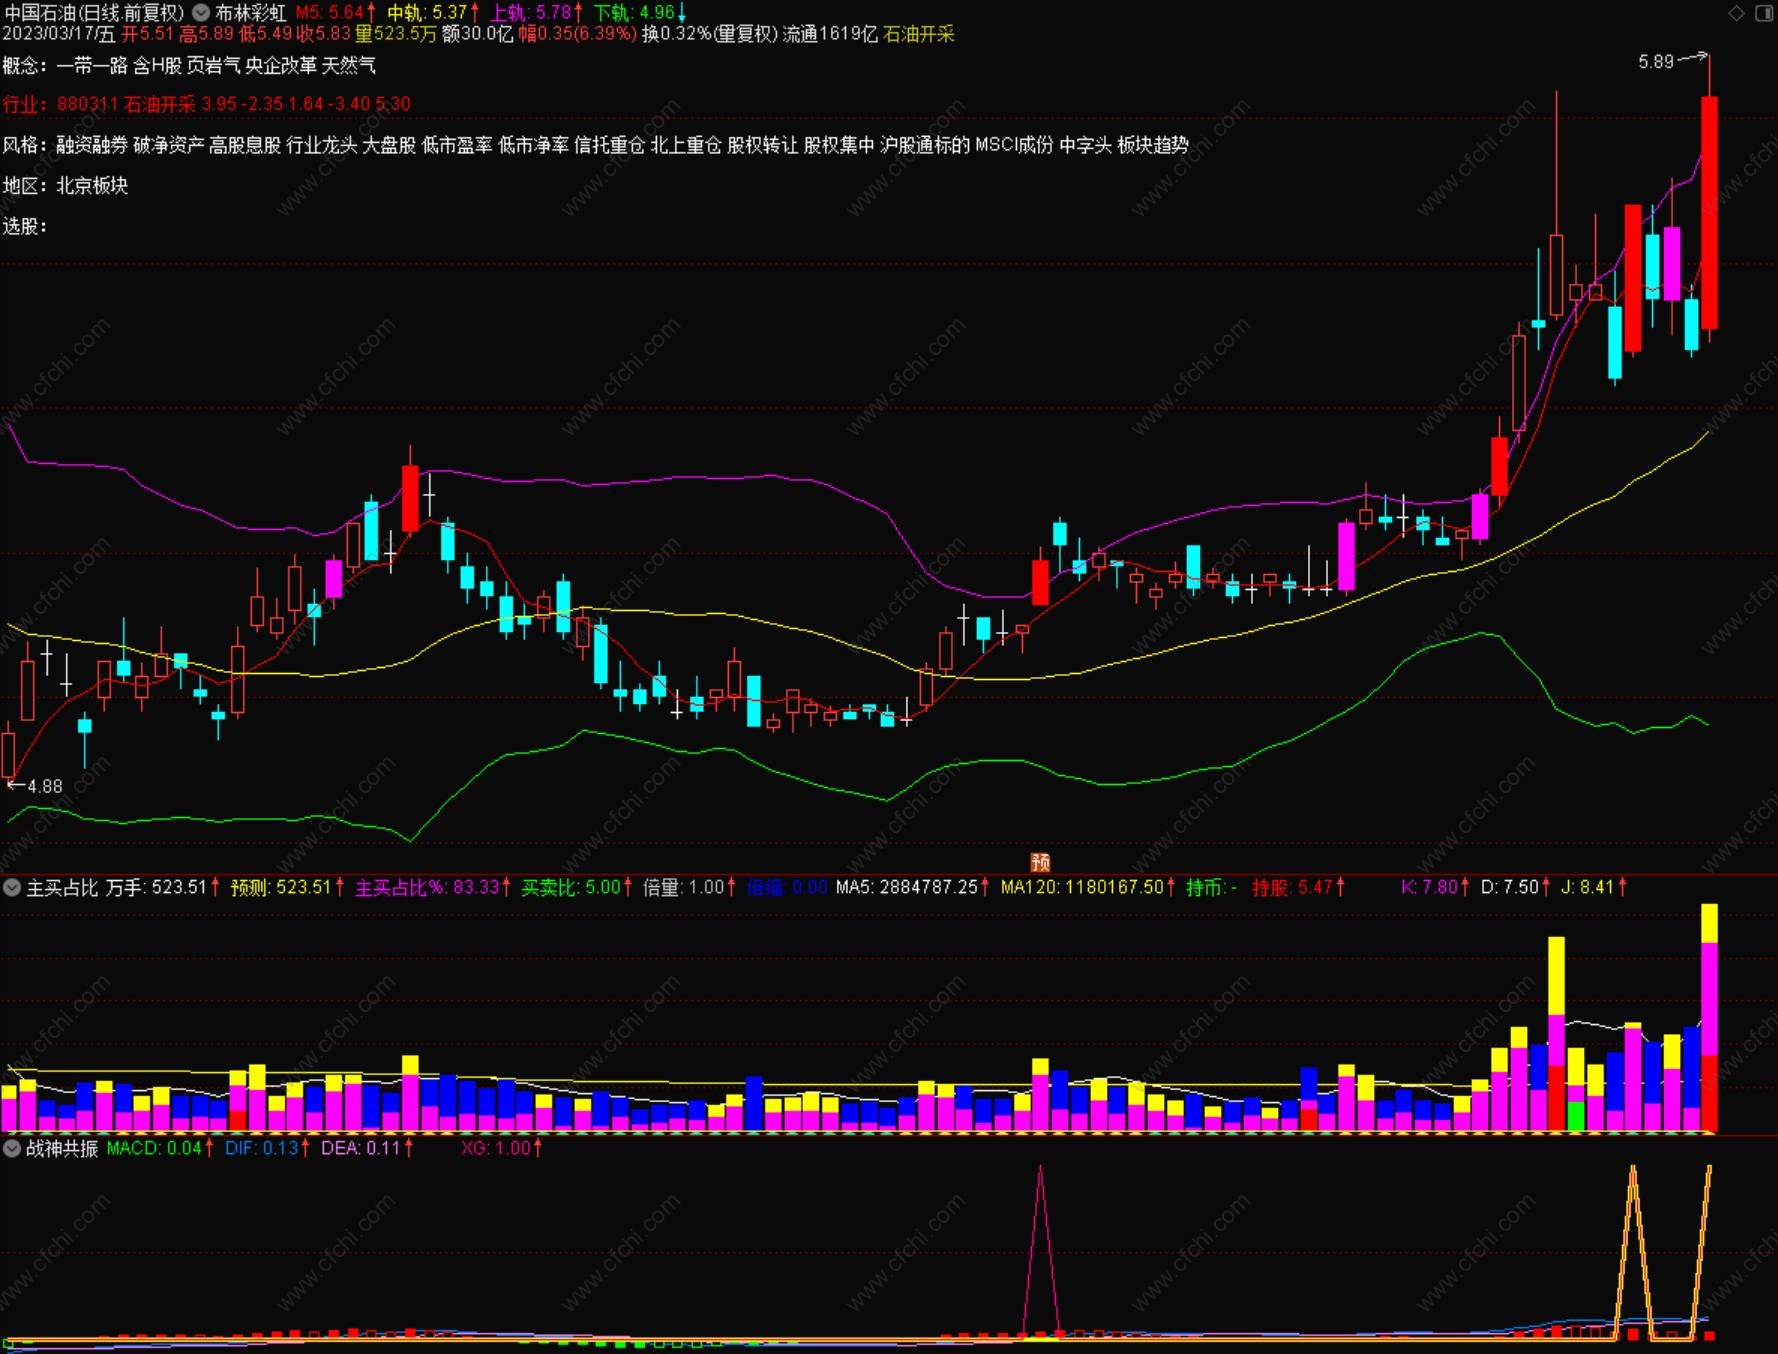Open the 主买占比 indicator dropdown circle
Screen dimensions: 1778x1354
pos(12,887)
